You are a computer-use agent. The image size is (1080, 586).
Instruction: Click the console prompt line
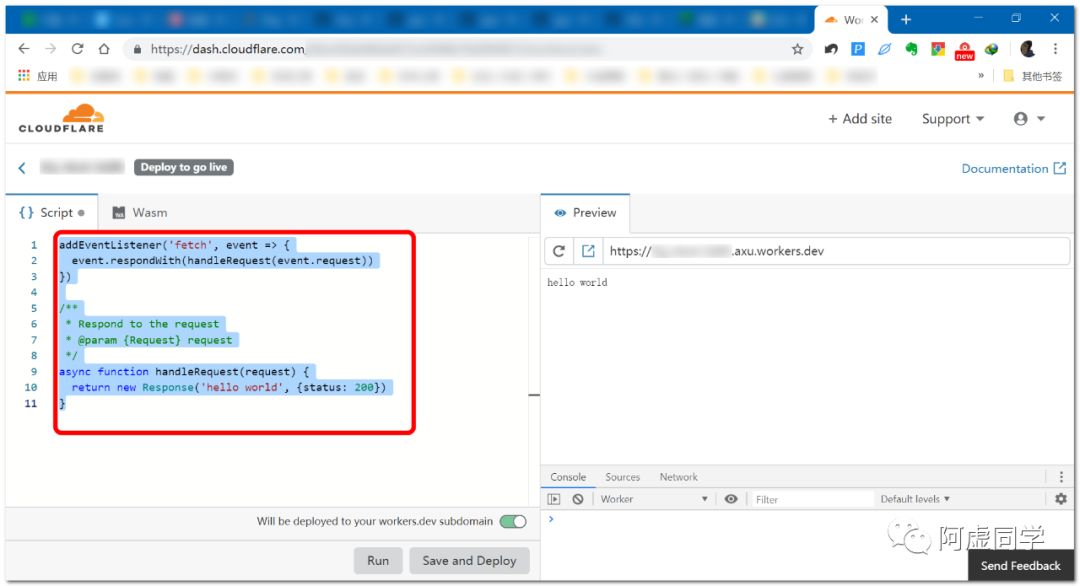coord(806,520)
